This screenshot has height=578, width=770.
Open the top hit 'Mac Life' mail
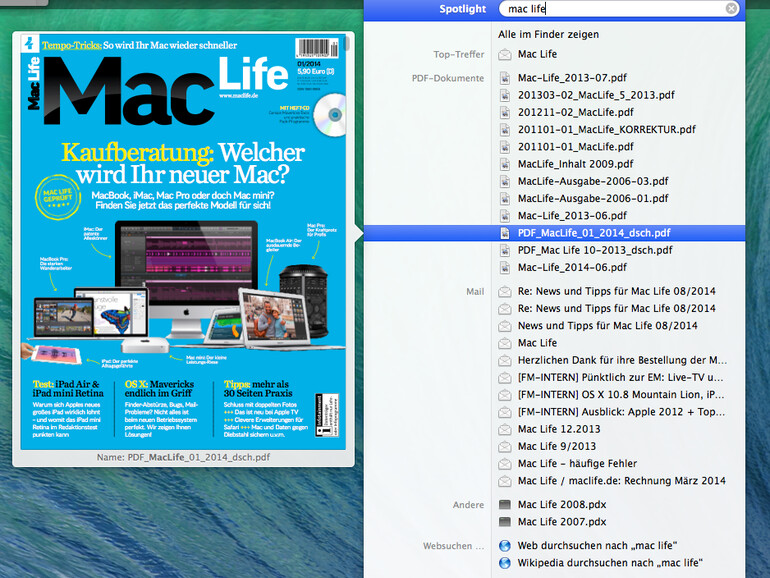pyautogui.click(x=537, y=54)
